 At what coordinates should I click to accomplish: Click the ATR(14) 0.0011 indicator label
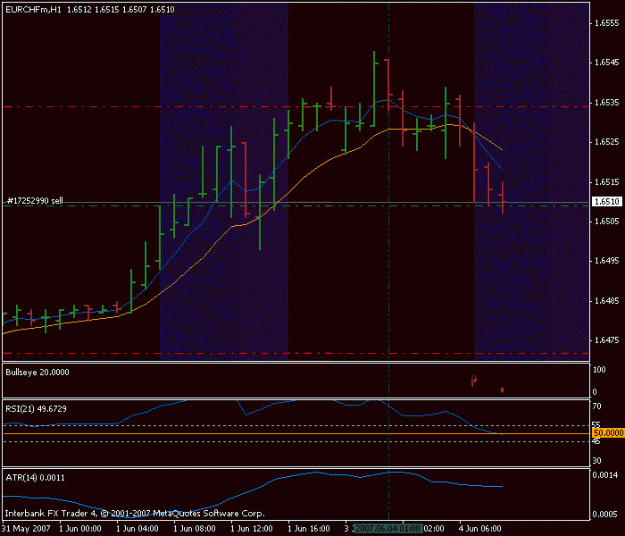coord(35,477)
